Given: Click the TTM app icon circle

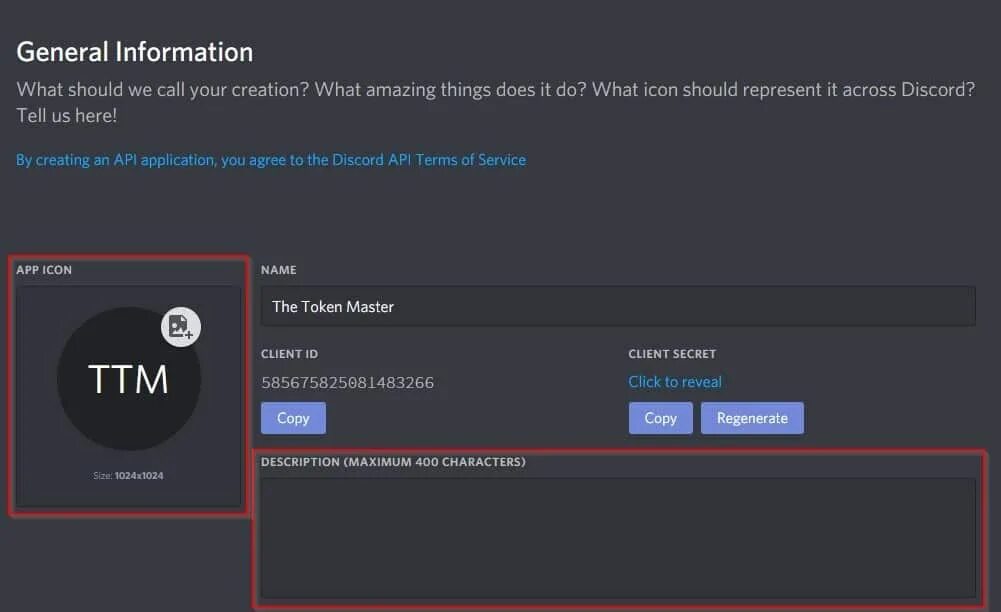Looking at the screenshot, I should click(x=128, y=379).
